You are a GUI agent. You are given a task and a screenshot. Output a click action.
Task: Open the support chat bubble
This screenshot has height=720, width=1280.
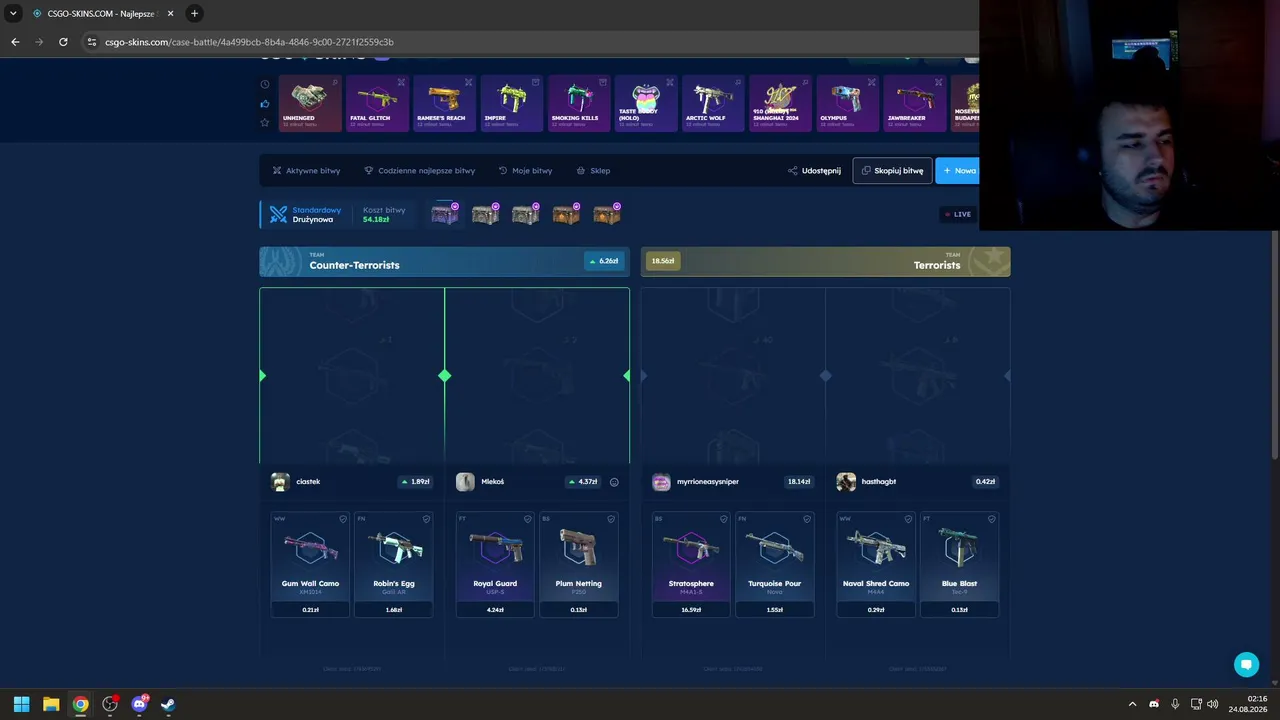tap(1246, 664)
